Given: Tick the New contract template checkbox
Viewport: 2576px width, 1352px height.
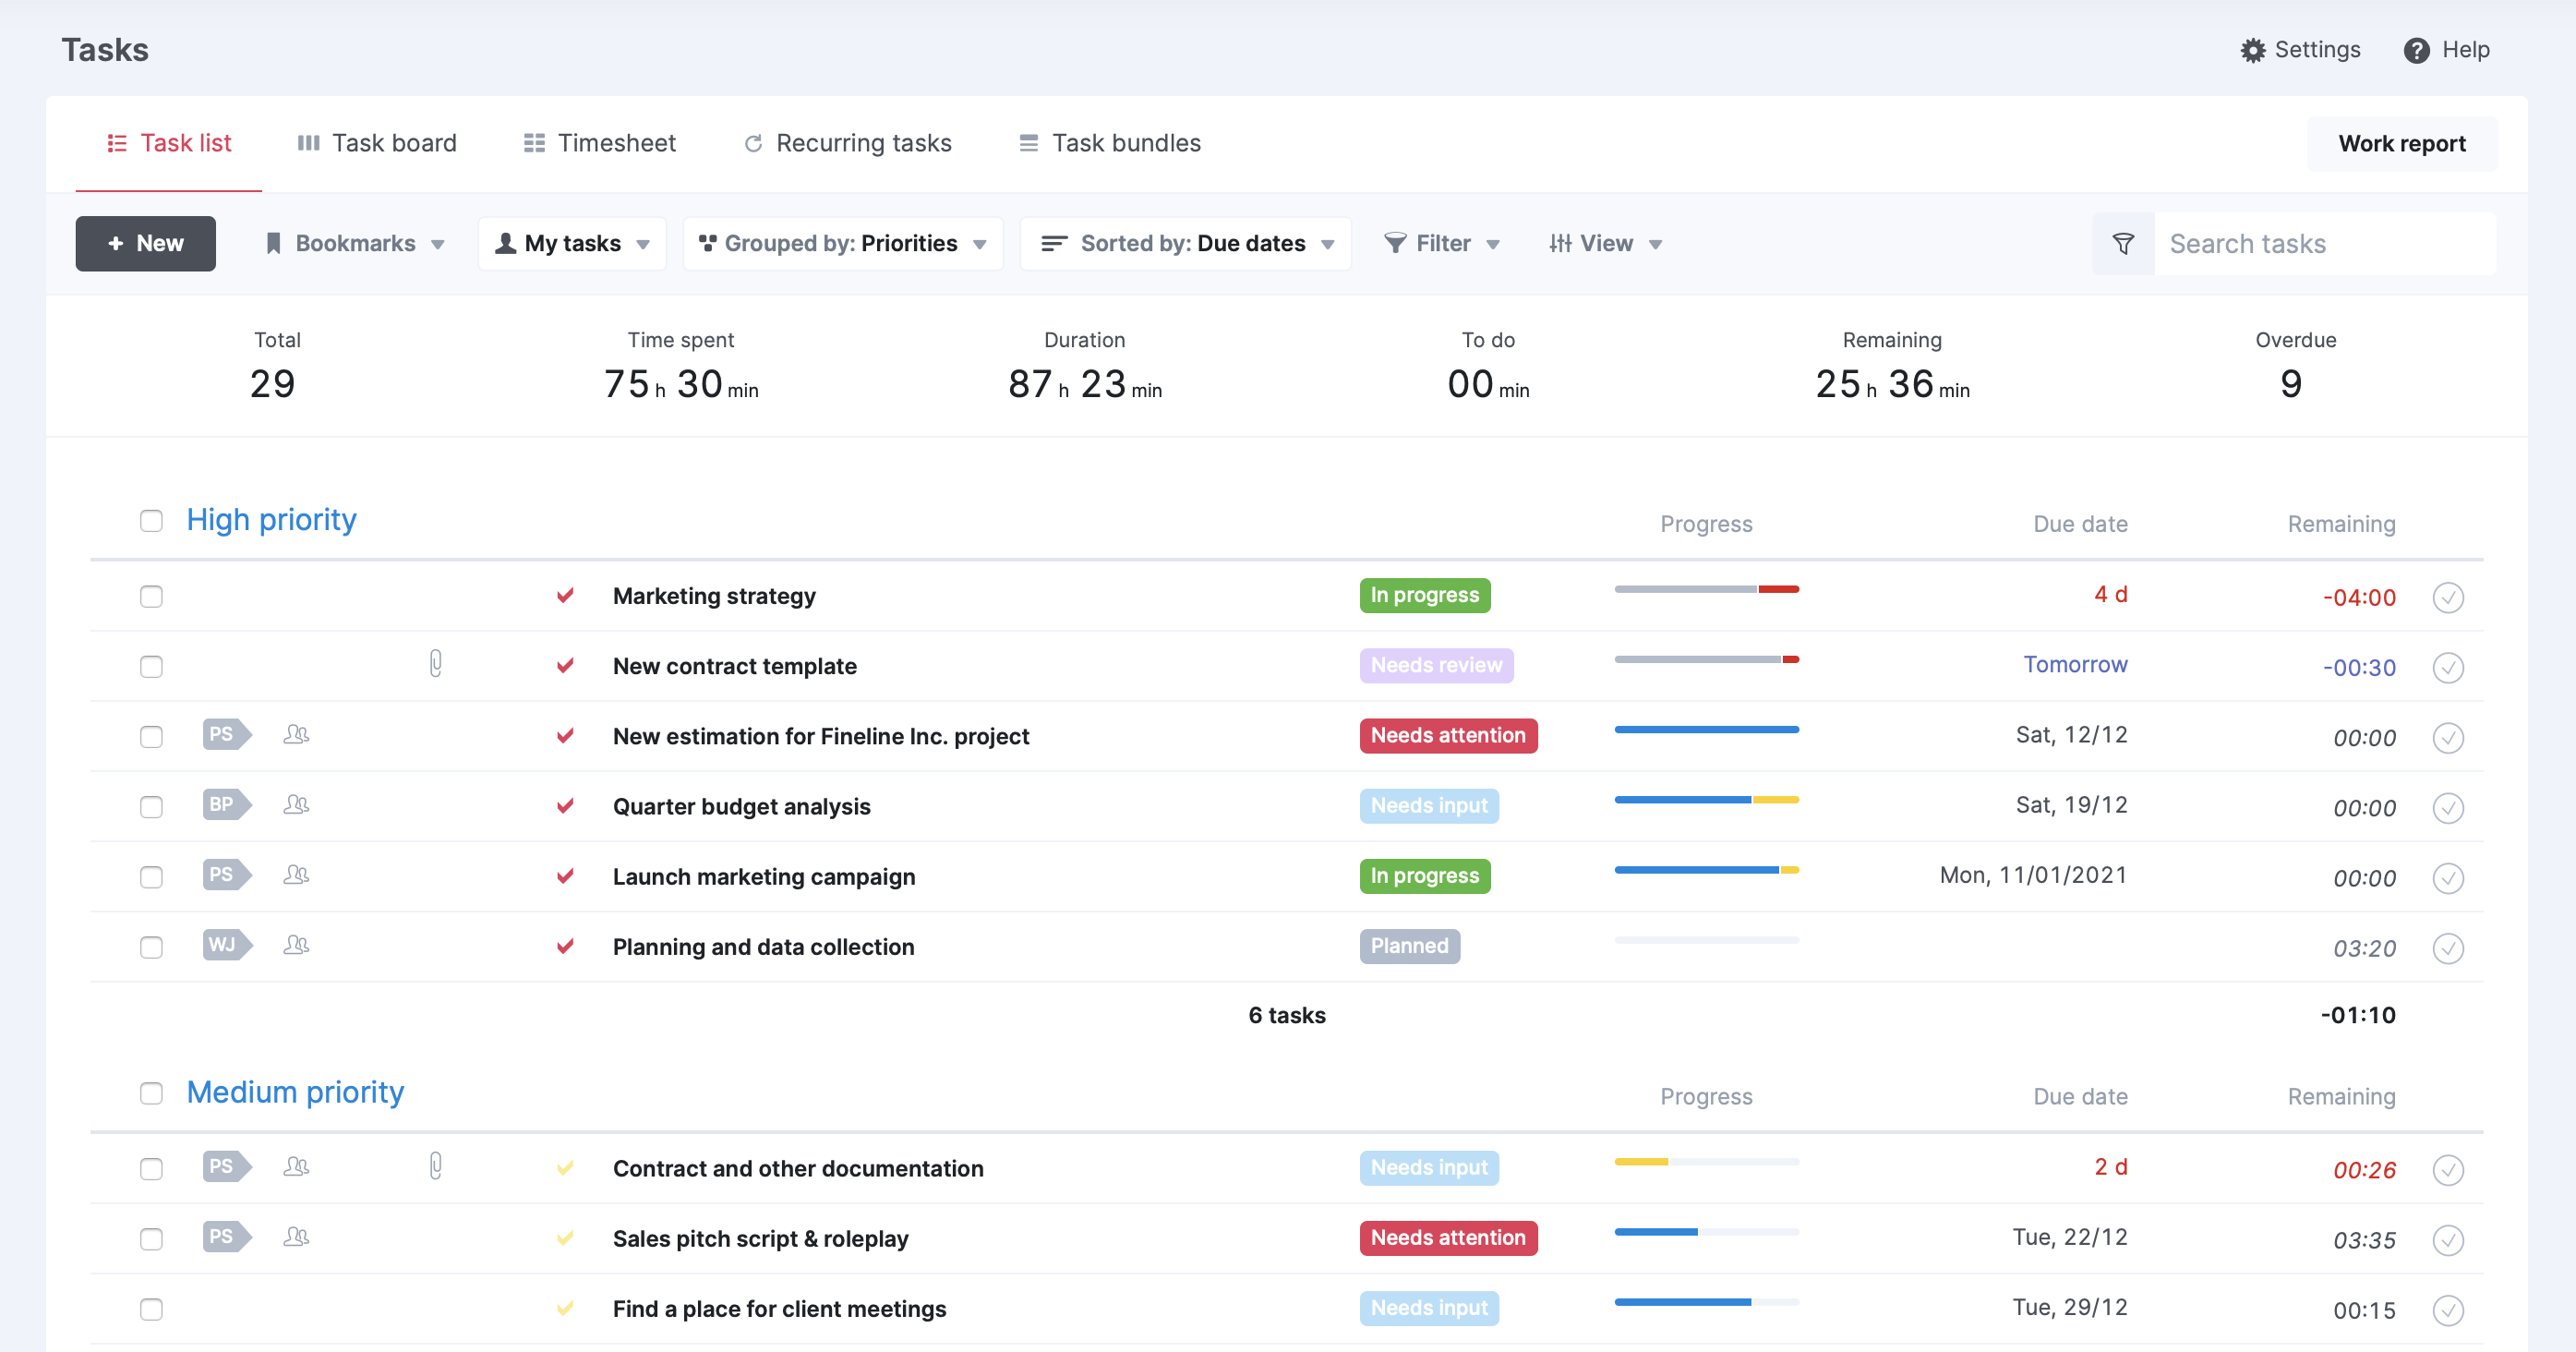Looking at the screenshot, I should coord(151,667).
